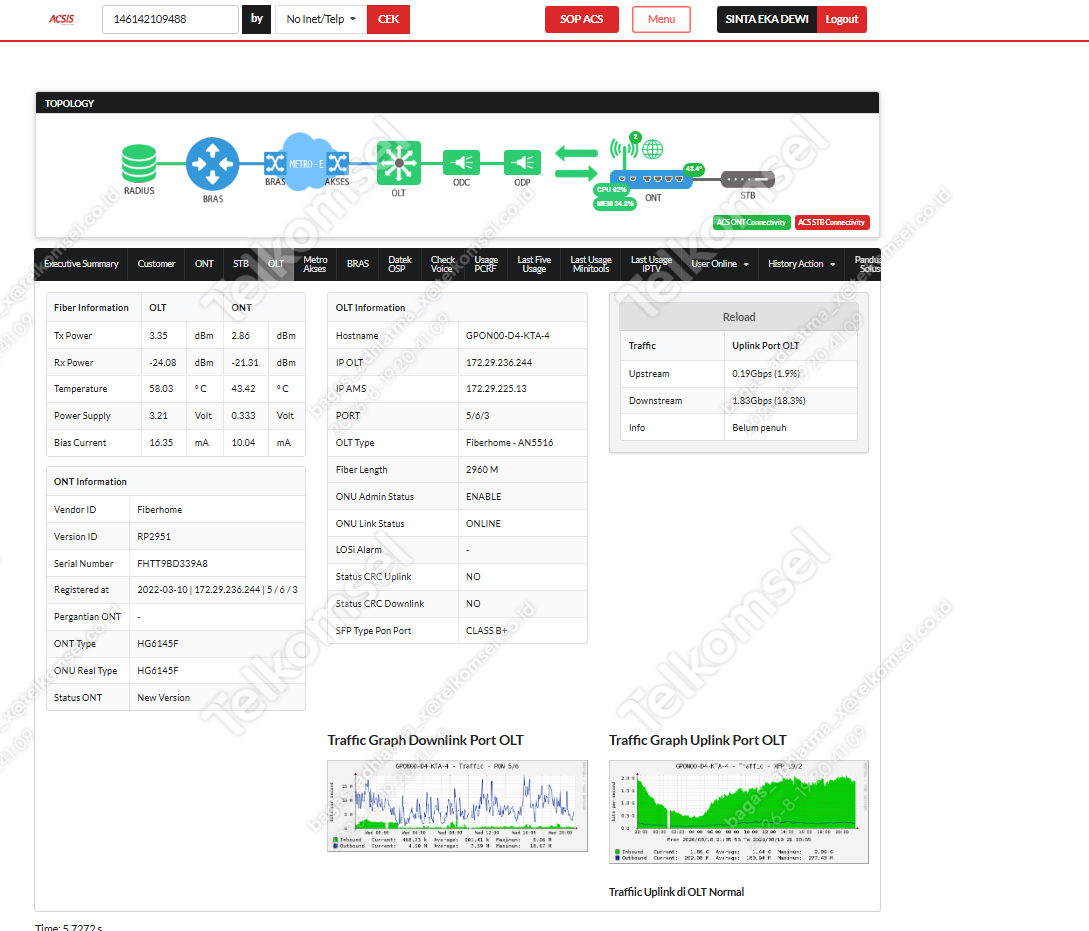Click the AKSES switch icon

338,164
